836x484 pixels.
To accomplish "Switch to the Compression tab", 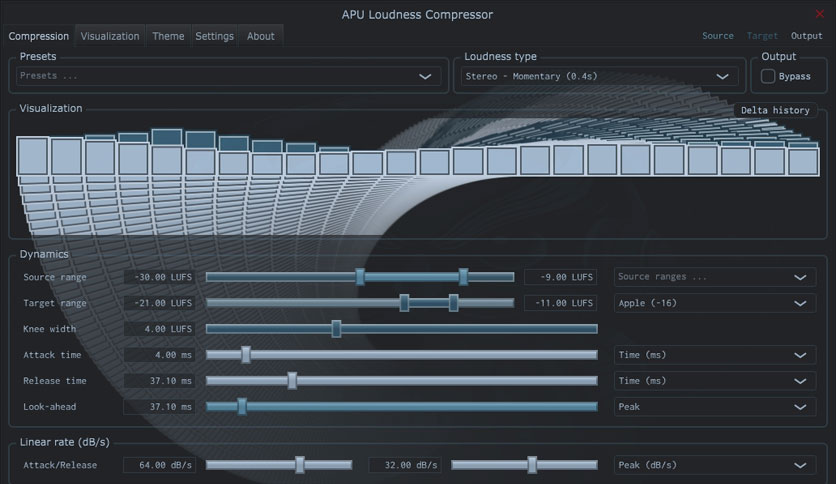I will point(38,36).
